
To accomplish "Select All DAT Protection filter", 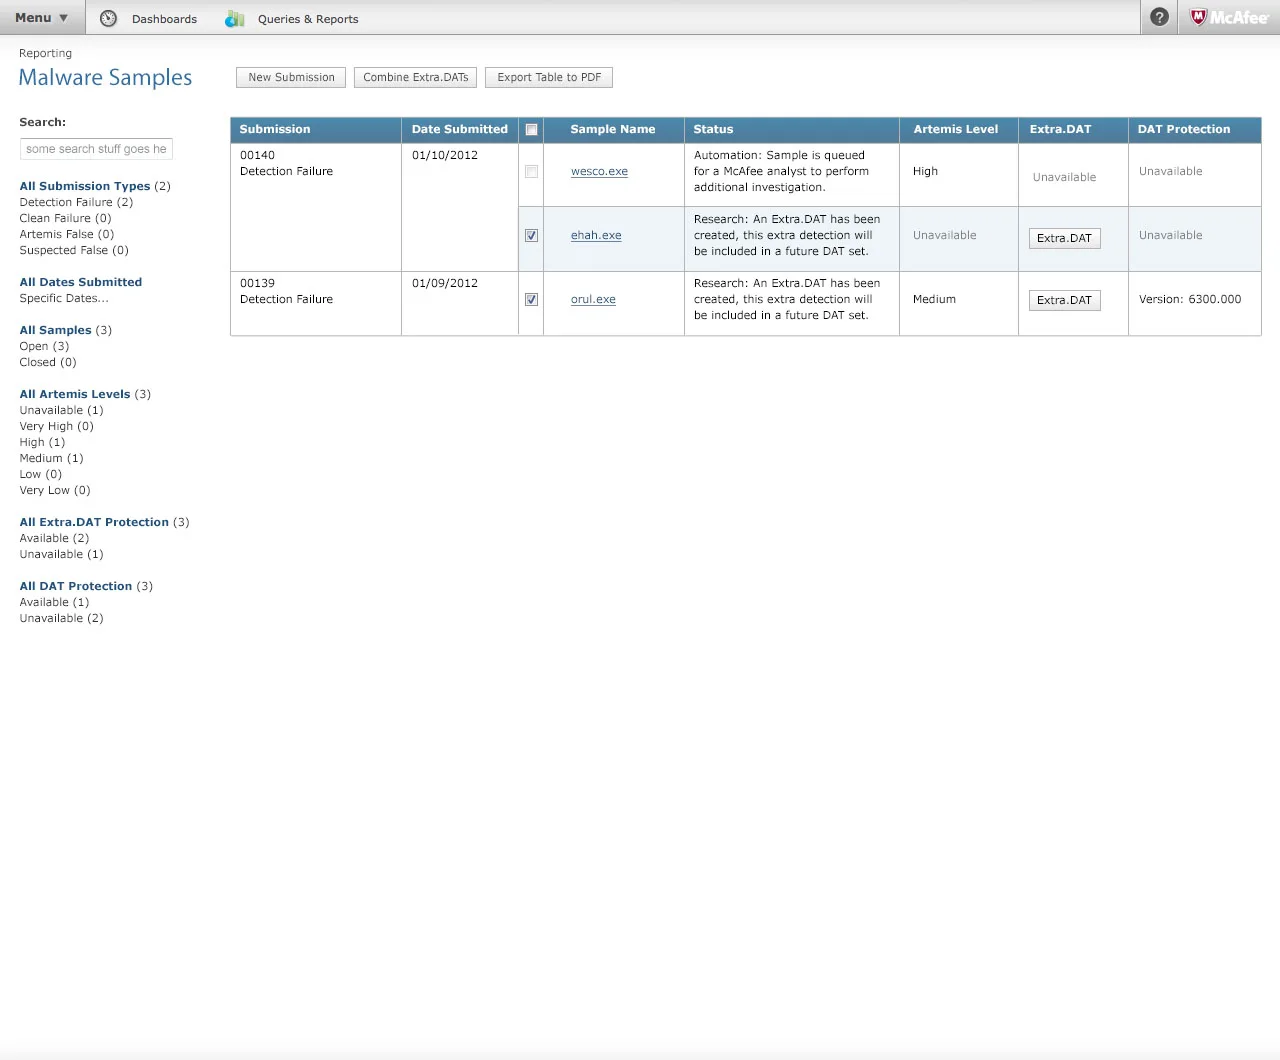I will tap(76, 586).
